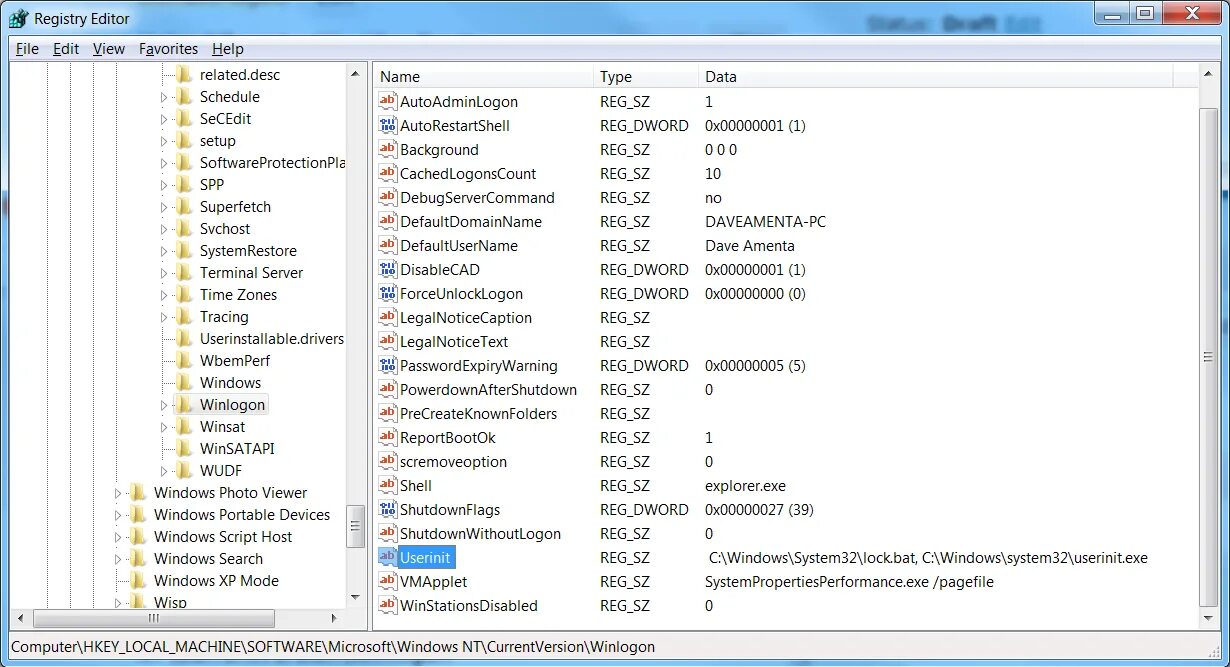Expand the Schedule key
This screenshot has width=1230, height=667.
pyautogui.click(x=165, y=97)
